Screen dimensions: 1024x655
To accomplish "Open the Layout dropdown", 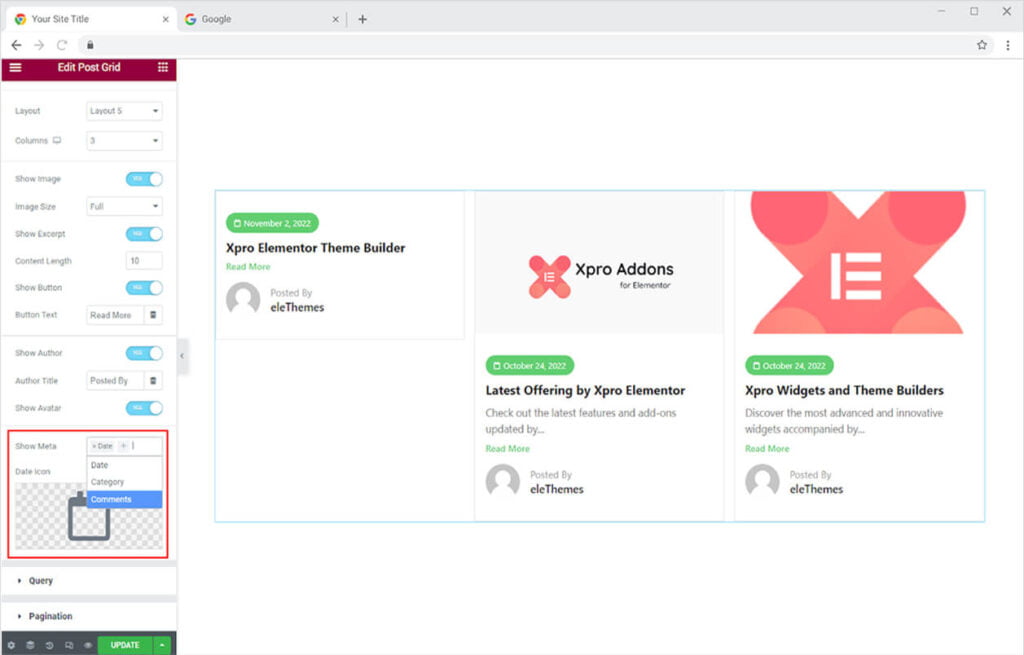I will point(125,111).
